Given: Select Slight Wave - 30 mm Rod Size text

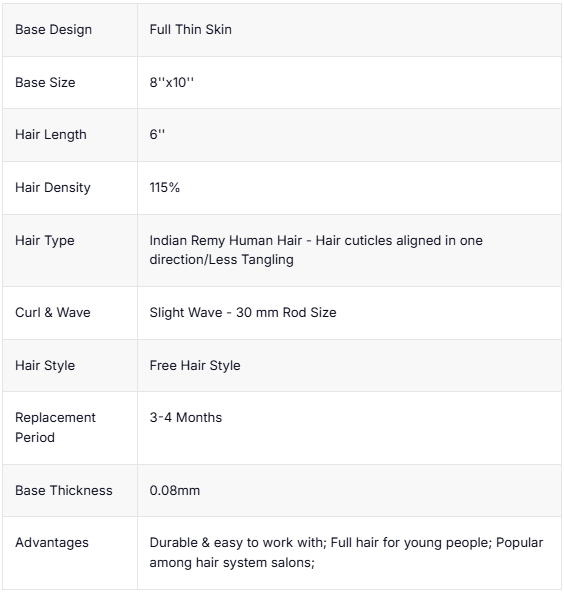Looking at the screenshot, I should (243, 312).
